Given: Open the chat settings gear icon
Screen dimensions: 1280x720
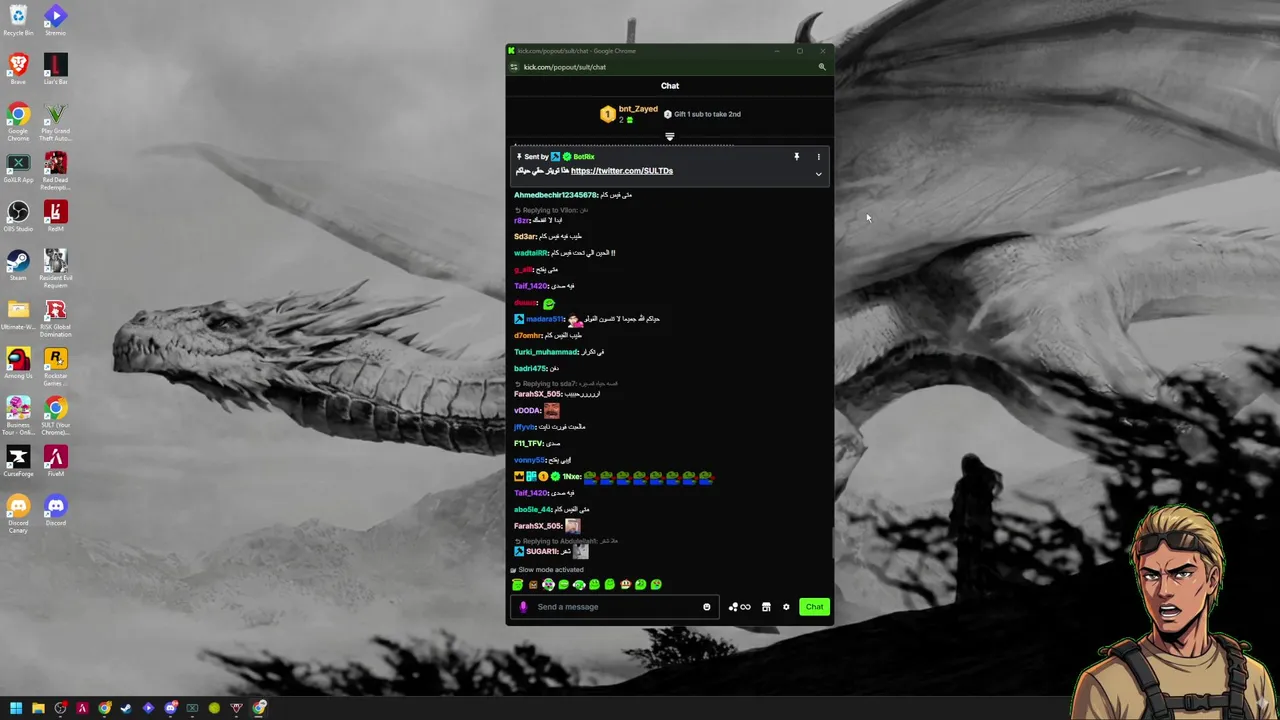Looking at the screenshot, I should pos(786,607).
